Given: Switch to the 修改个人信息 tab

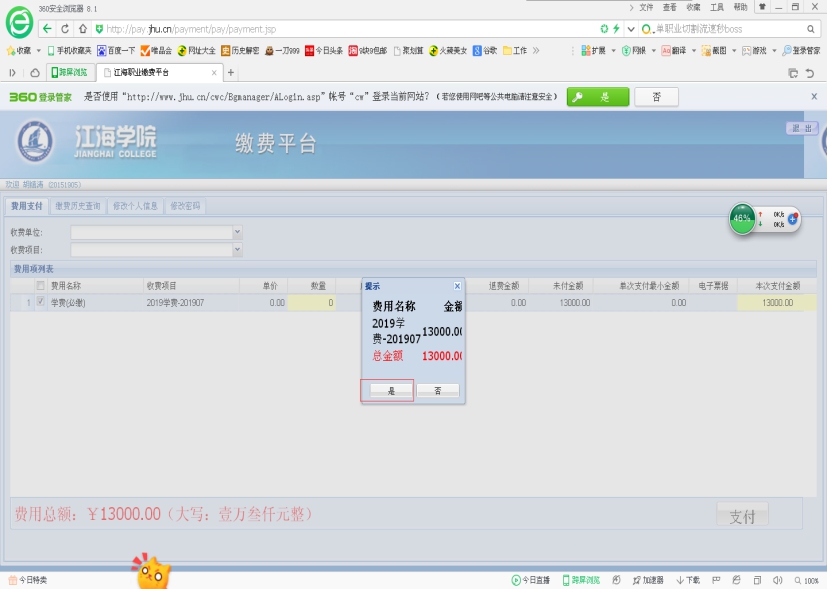Looking at the screenshot, I should 135,206.
